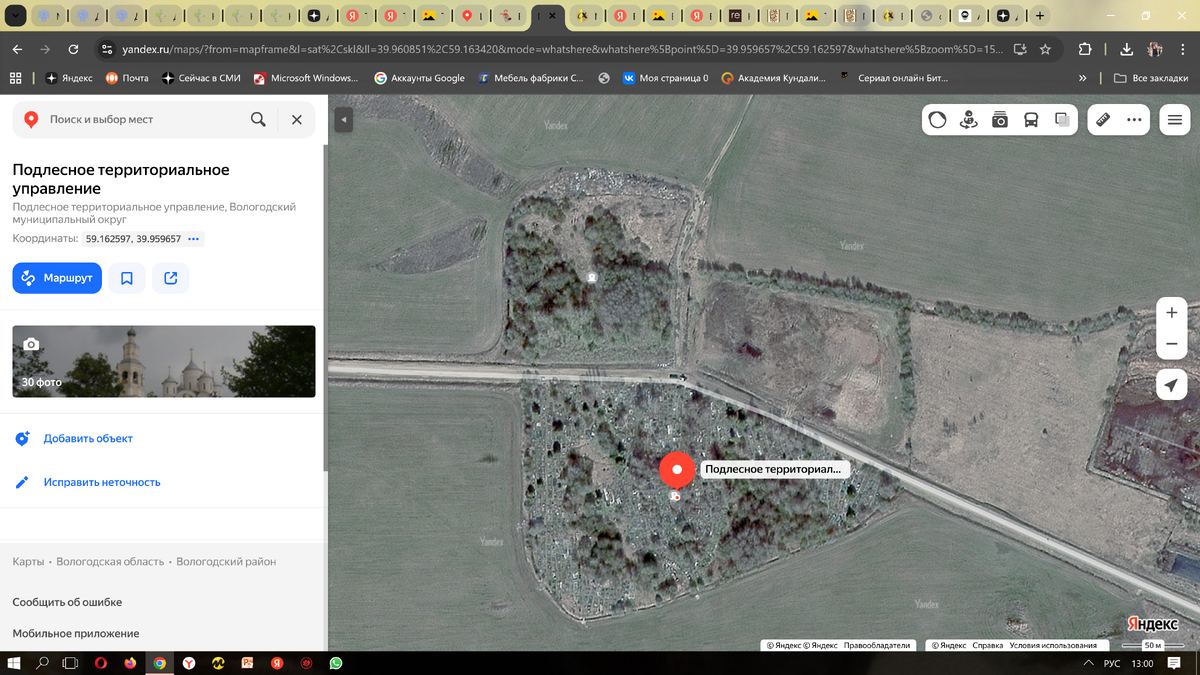Viewport: 1200px width, 675px height.
Task: Open Аккаунты Google bookmark
Action: click(x=420, y=78)
